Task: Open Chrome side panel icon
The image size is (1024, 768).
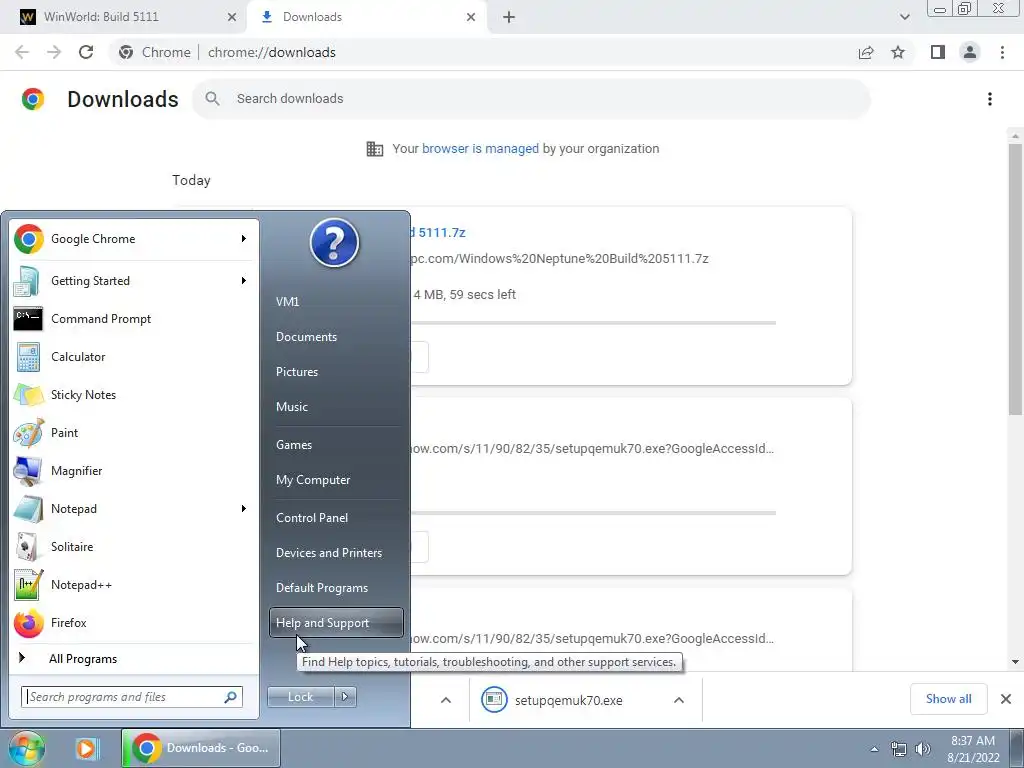Action: point(938,52)
